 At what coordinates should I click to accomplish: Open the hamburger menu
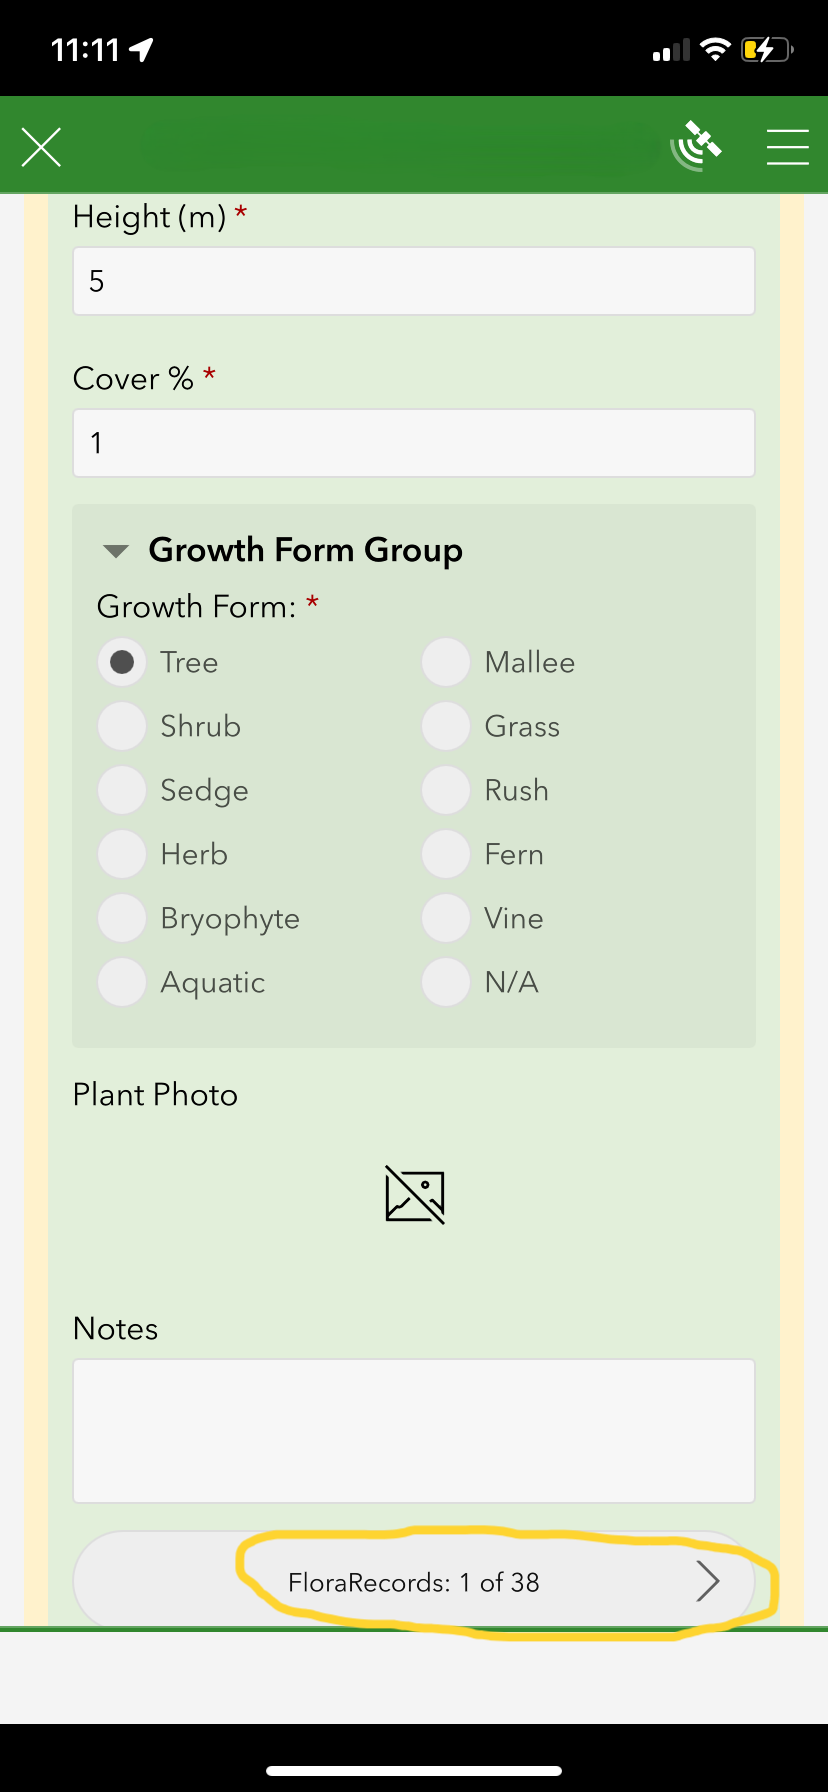(787, 146)
